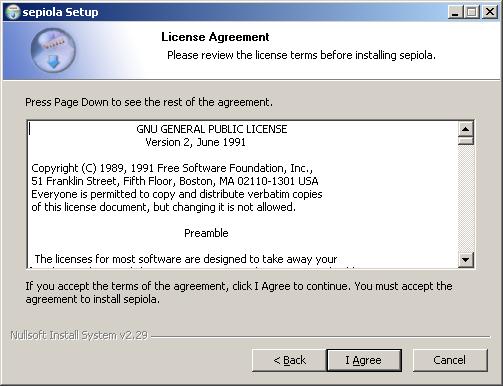Click the empty scrollbar track below the thumb
Viewport: 503px width, 386px height.
click(x=466, y=198)
